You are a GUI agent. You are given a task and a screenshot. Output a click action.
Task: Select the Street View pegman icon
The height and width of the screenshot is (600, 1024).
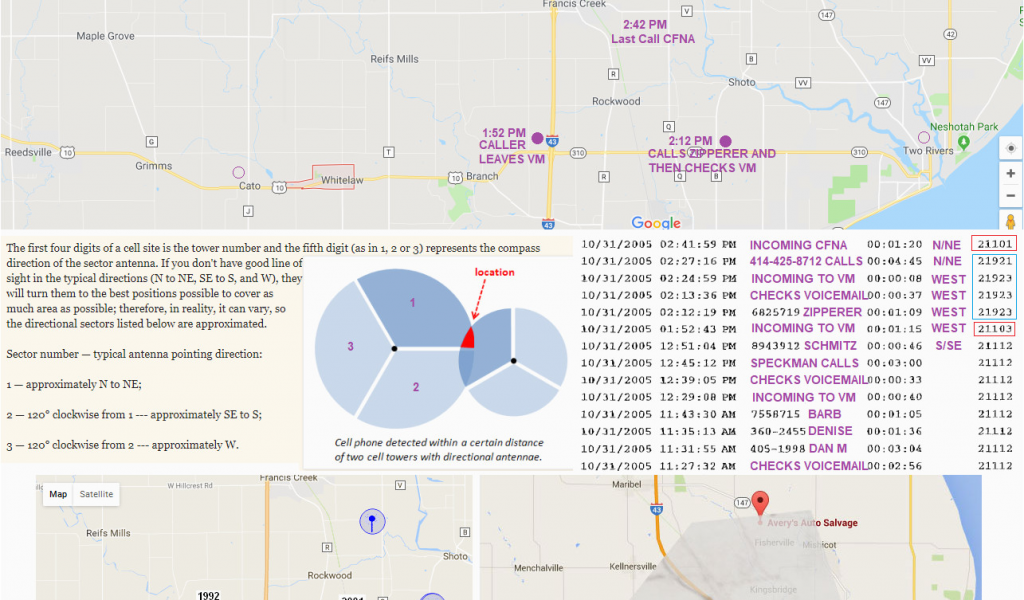click(x=1010, y=221)
